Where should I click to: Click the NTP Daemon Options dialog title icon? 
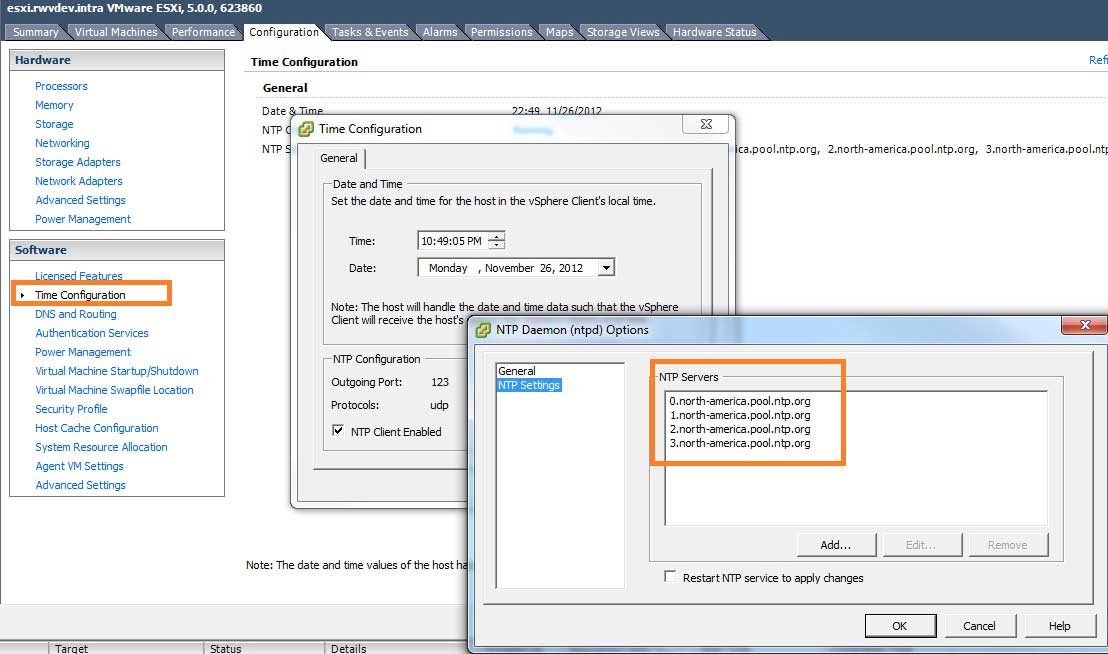[483, 330]
